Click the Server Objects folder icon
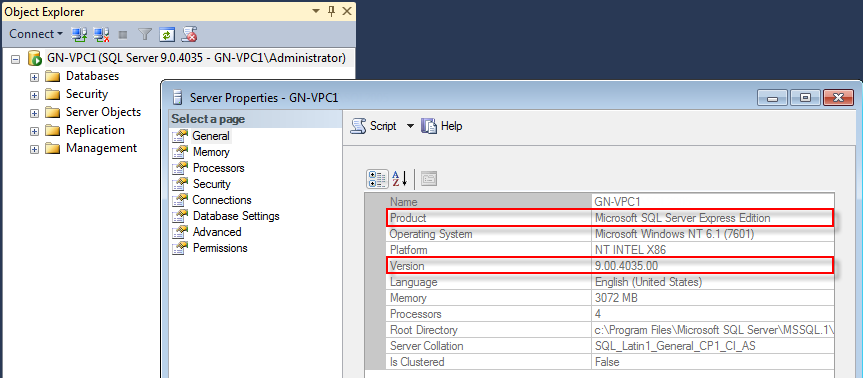 (x=52, y=112)
